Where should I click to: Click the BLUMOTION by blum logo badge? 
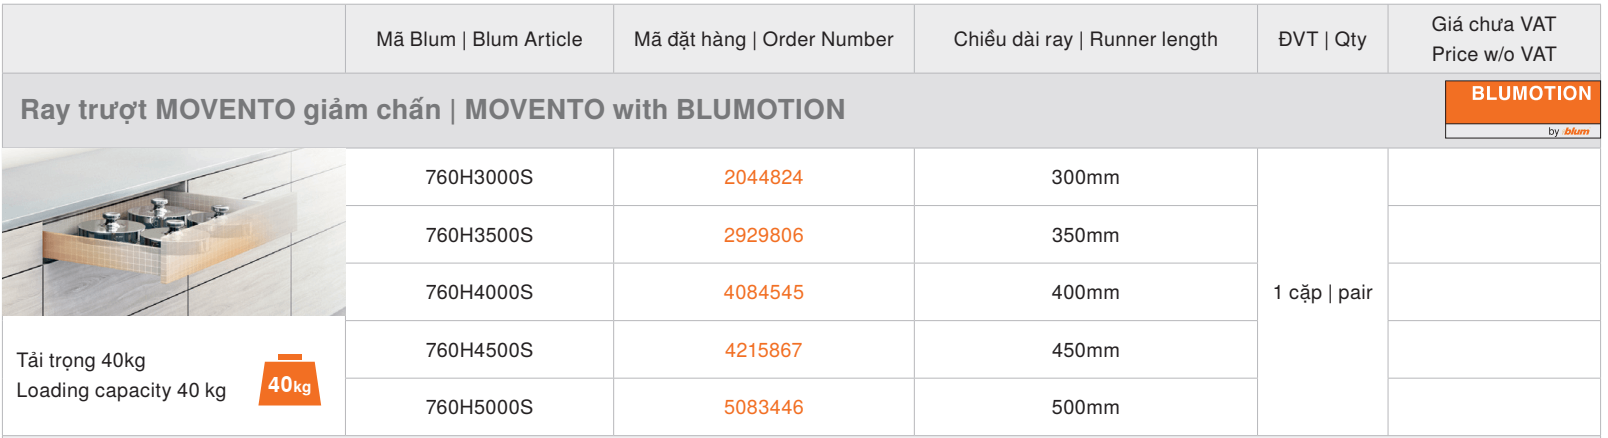coord(1522,109)
